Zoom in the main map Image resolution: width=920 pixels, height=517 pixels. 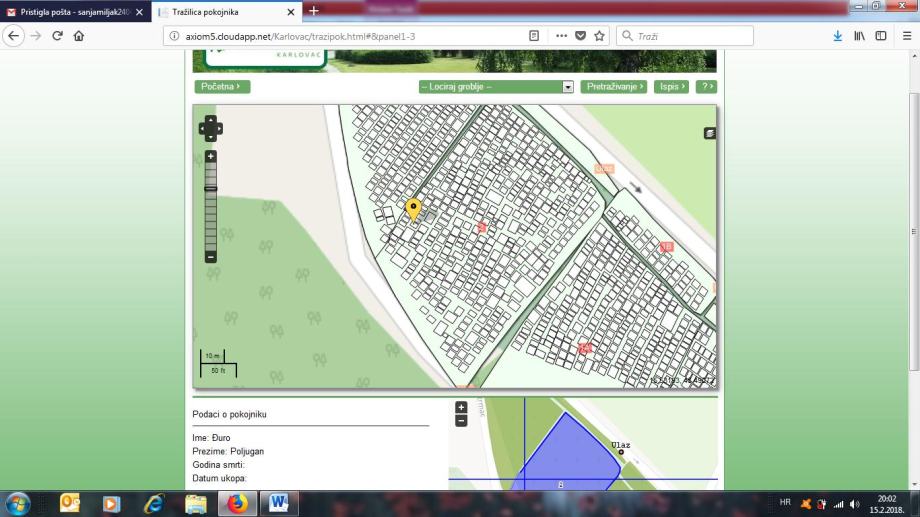click(x=211, y=156)
